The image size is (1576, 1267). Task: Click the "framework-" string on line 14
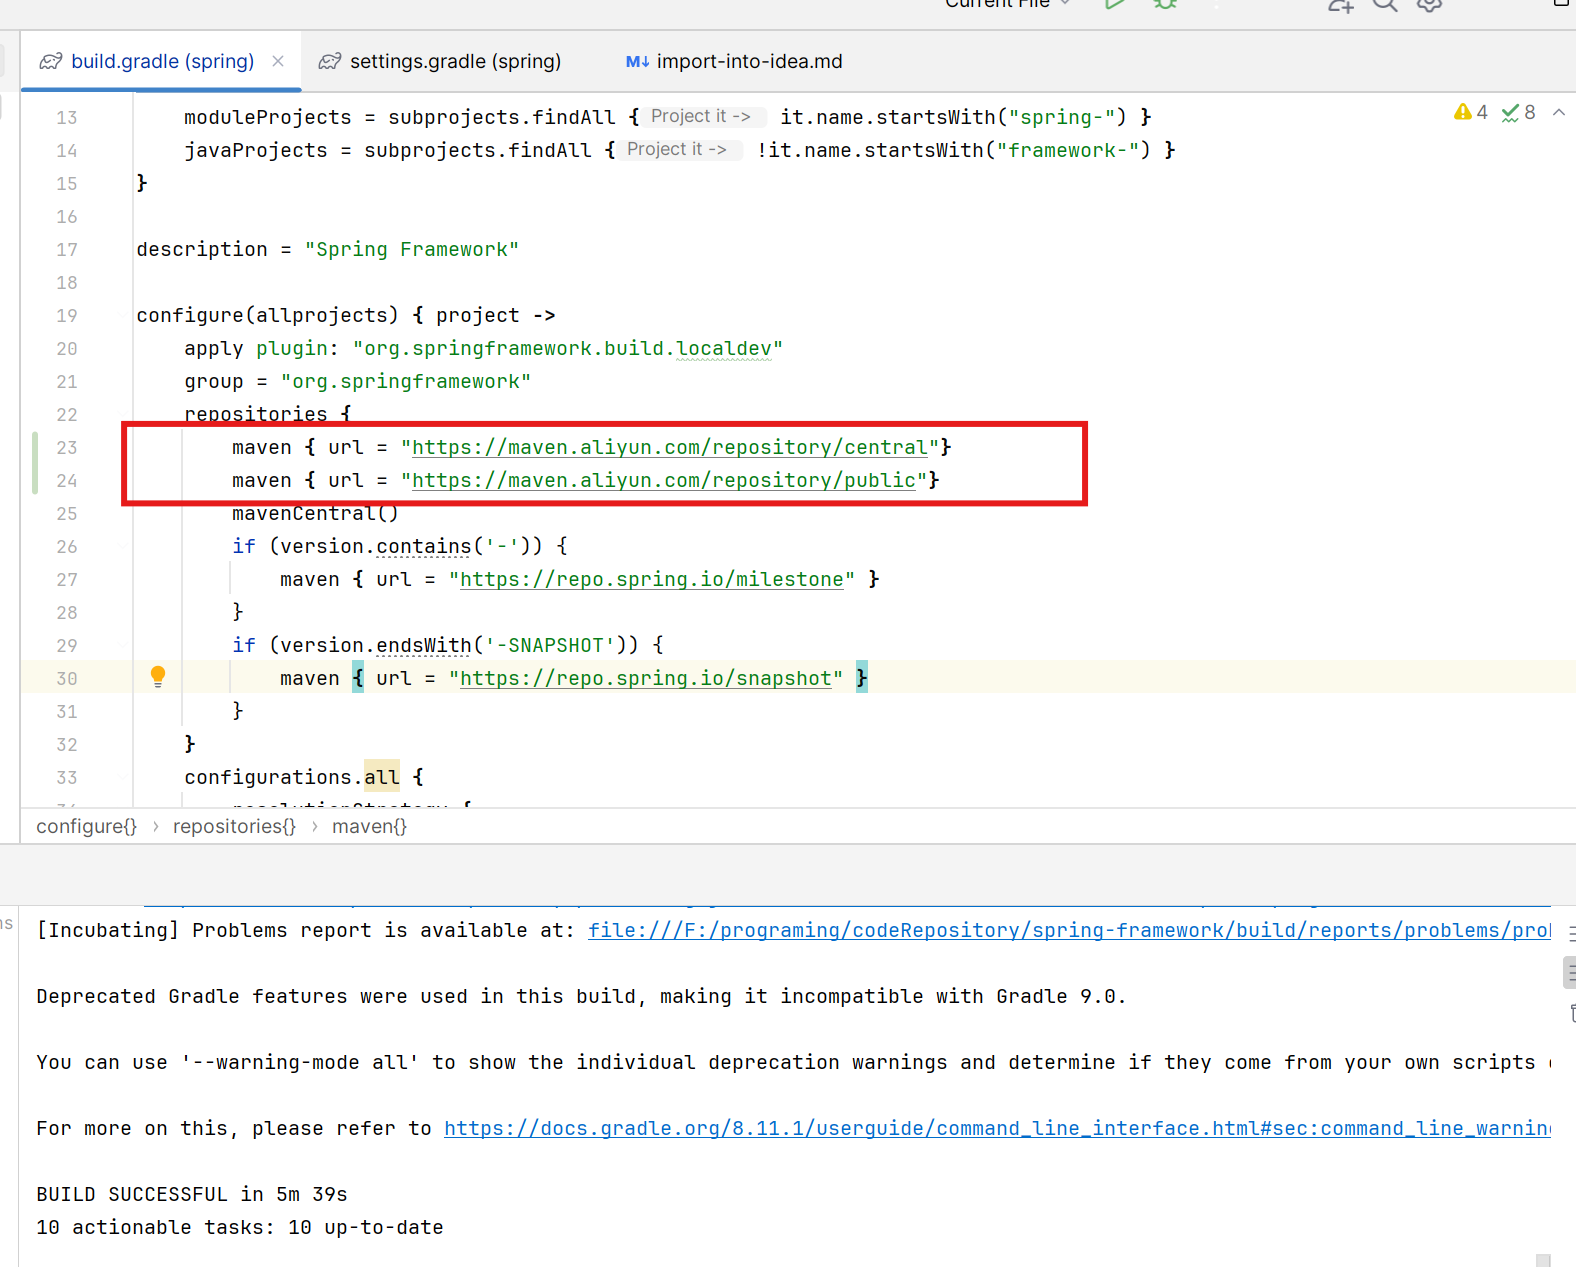[x=1068, y=150]
